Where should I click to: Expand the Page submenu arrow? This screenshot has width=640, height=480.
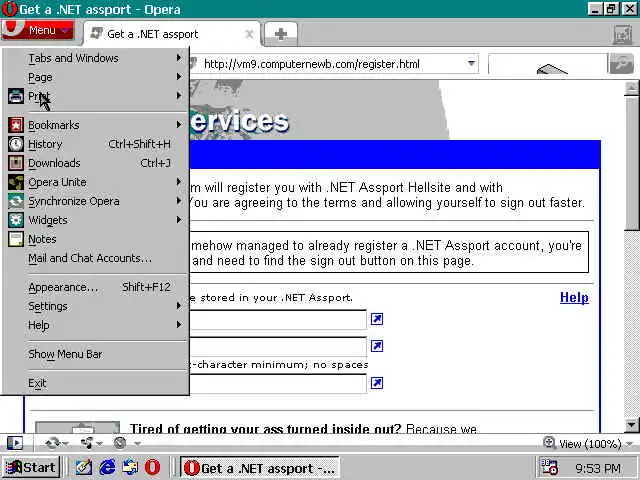pyautogui.click(x=179, y=76)
